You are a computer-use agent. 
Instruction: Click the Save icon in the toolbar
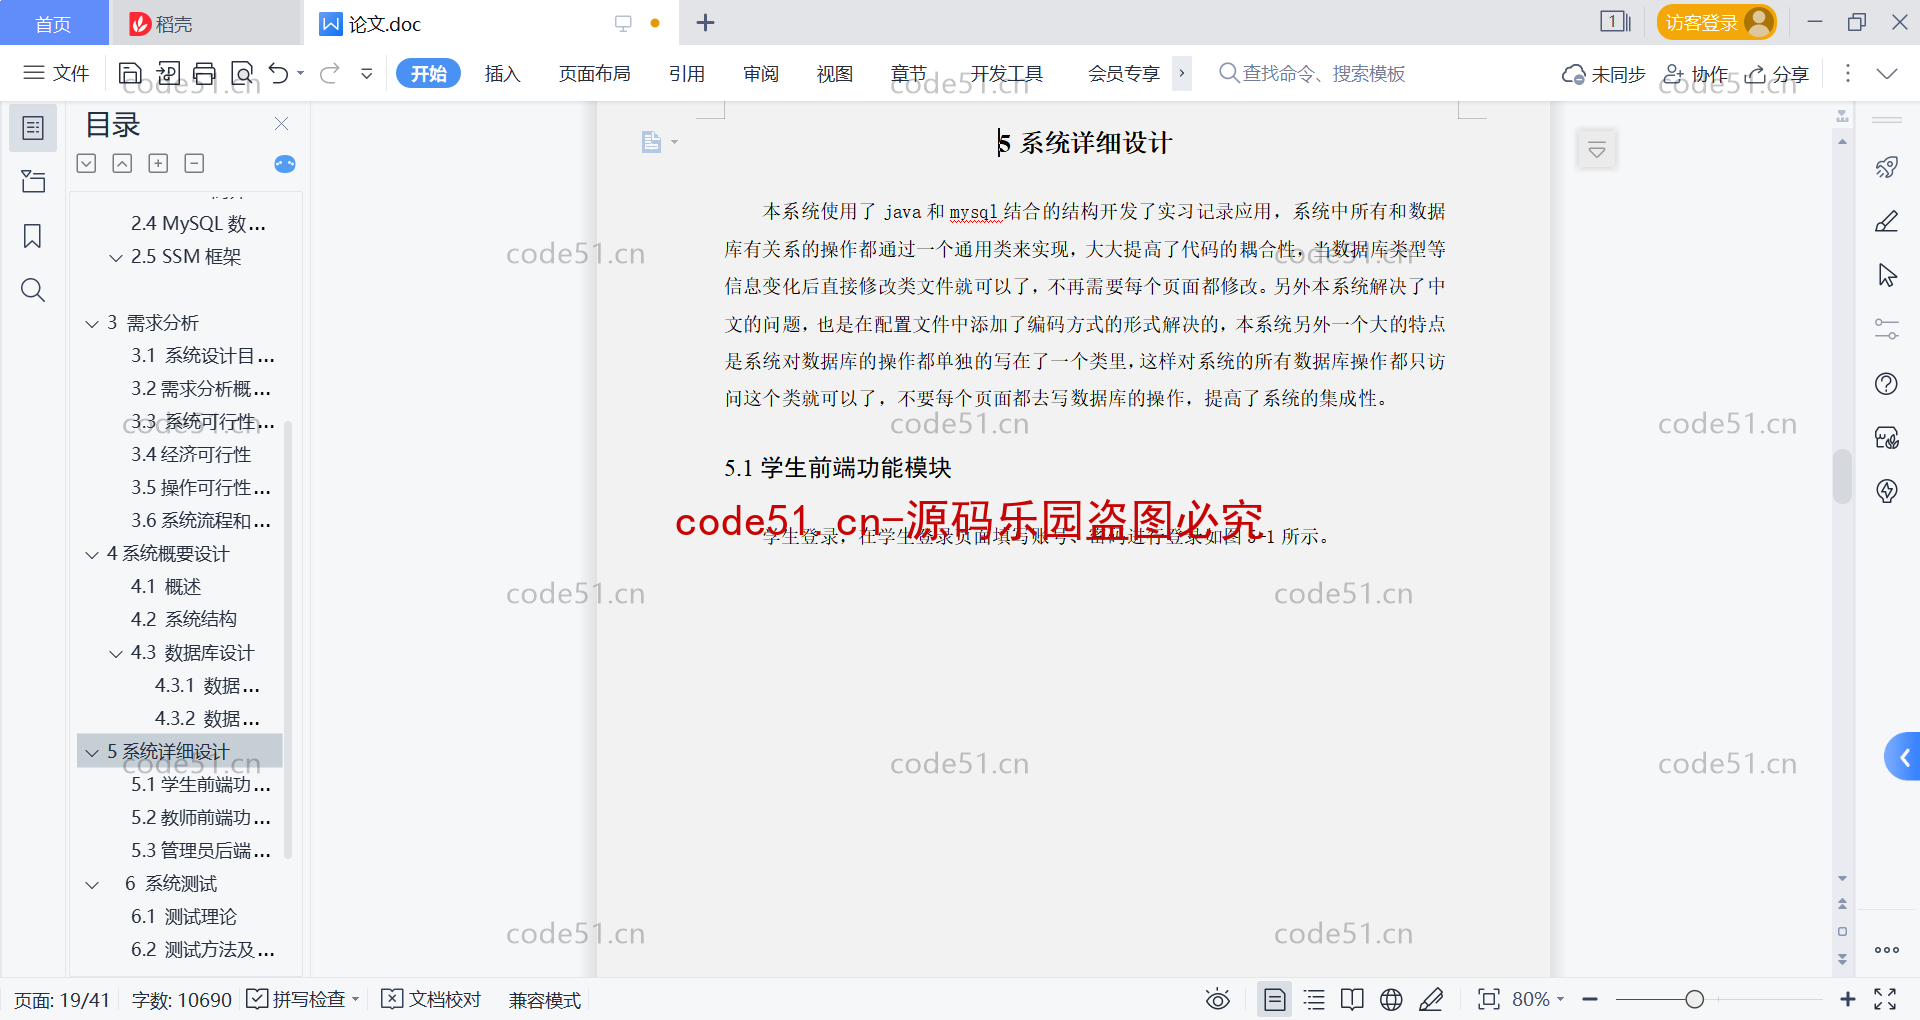[x=130, y=73]
